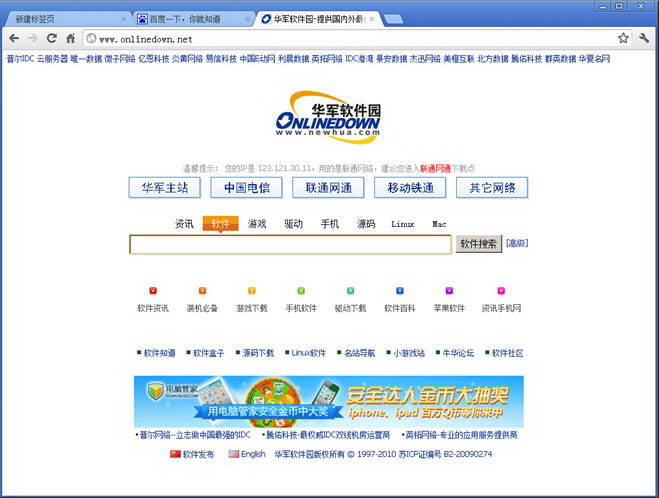The width and height of the screenshot is (659, 498).
Task: Open the 唯一数据 top sponsor link
Action: tap(86, 59)
